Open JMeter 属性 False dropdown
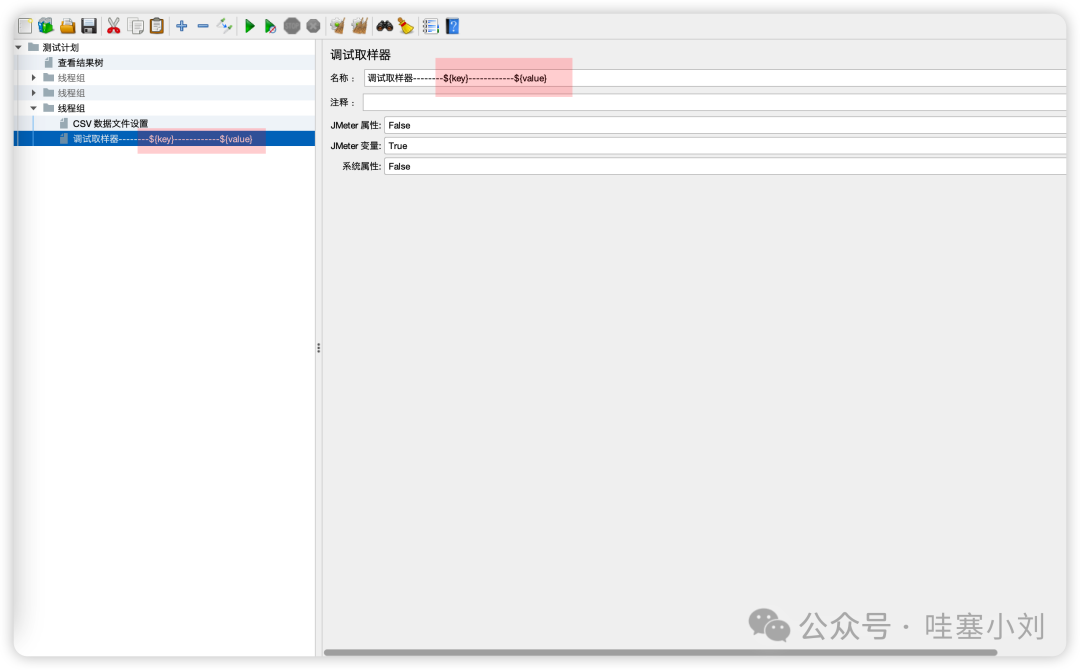Screen dimensions: 1080x670 pyautogui.click(x=725, y=125)
